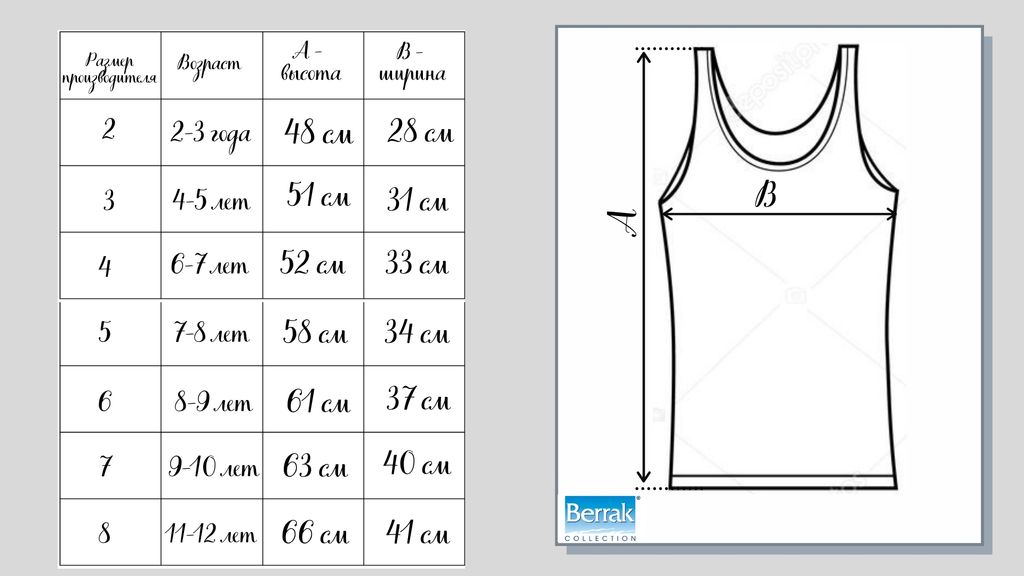This screenshot has height=576, width=1024.
Task: Select the 'Размер производителя' column header
Action: coord(108,66)
